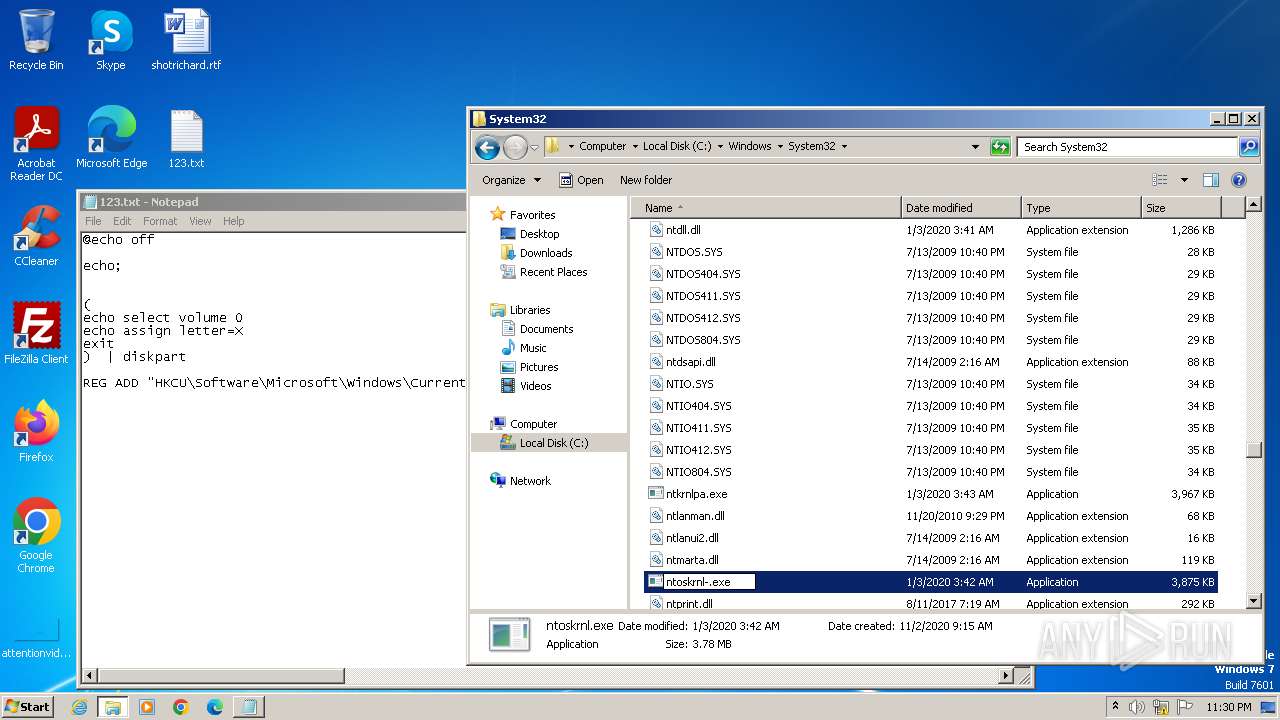This screenshot has height=720, width=1280.
Task: Launch Google Chrome desktop shortcut
Action: click(x=36, y=535)
